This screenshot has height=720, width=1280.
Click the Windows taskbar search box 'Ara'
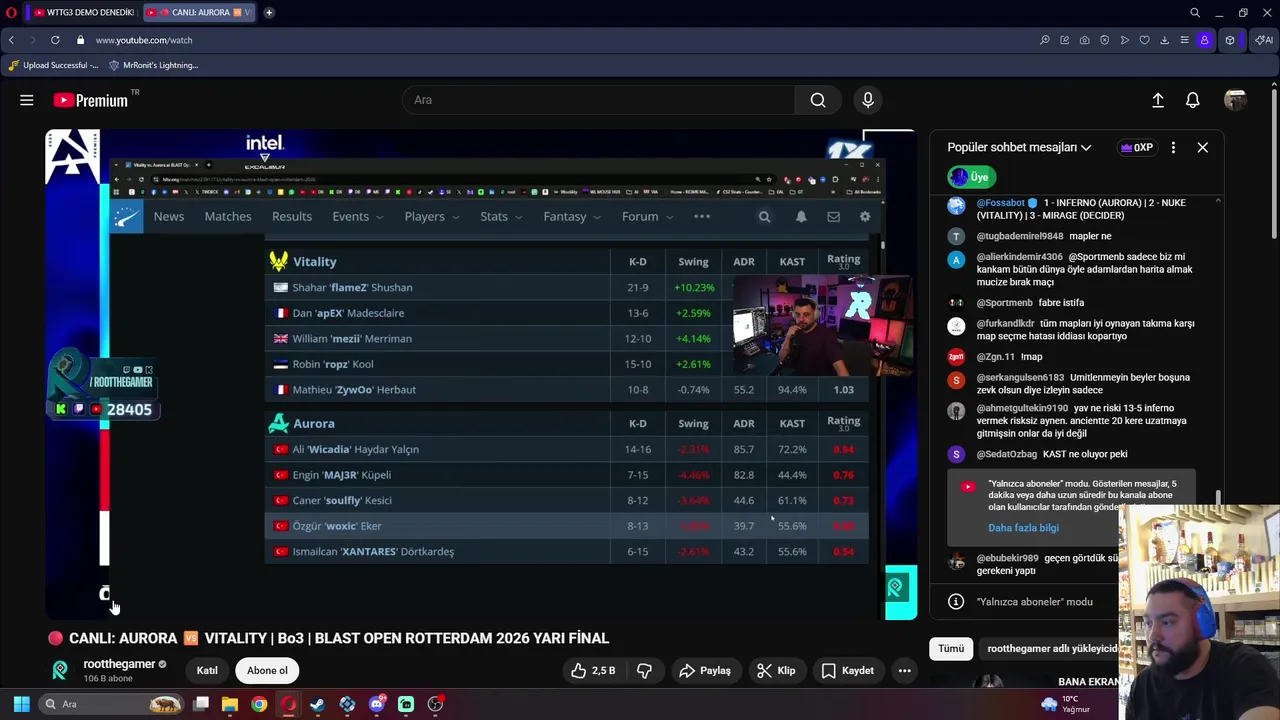click(113, 704)
